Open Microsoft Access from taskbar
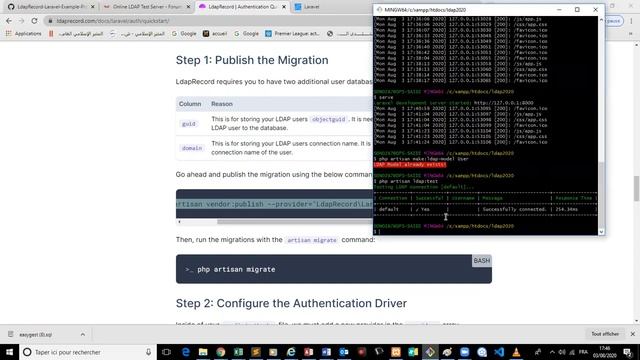 (309, 352)
